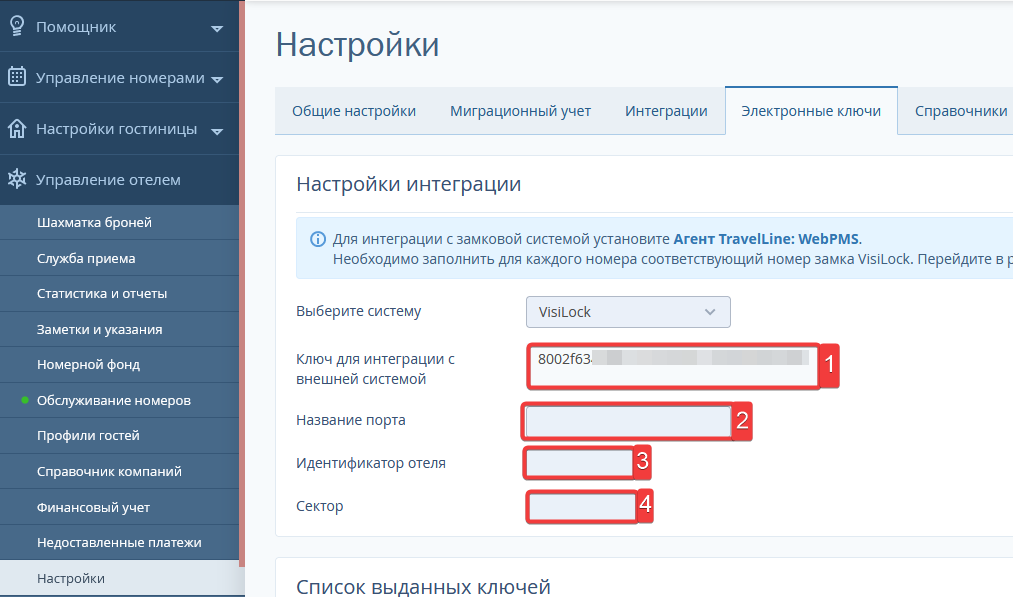Expand the Управление номерами menu arrow

[x=217, y=79]
